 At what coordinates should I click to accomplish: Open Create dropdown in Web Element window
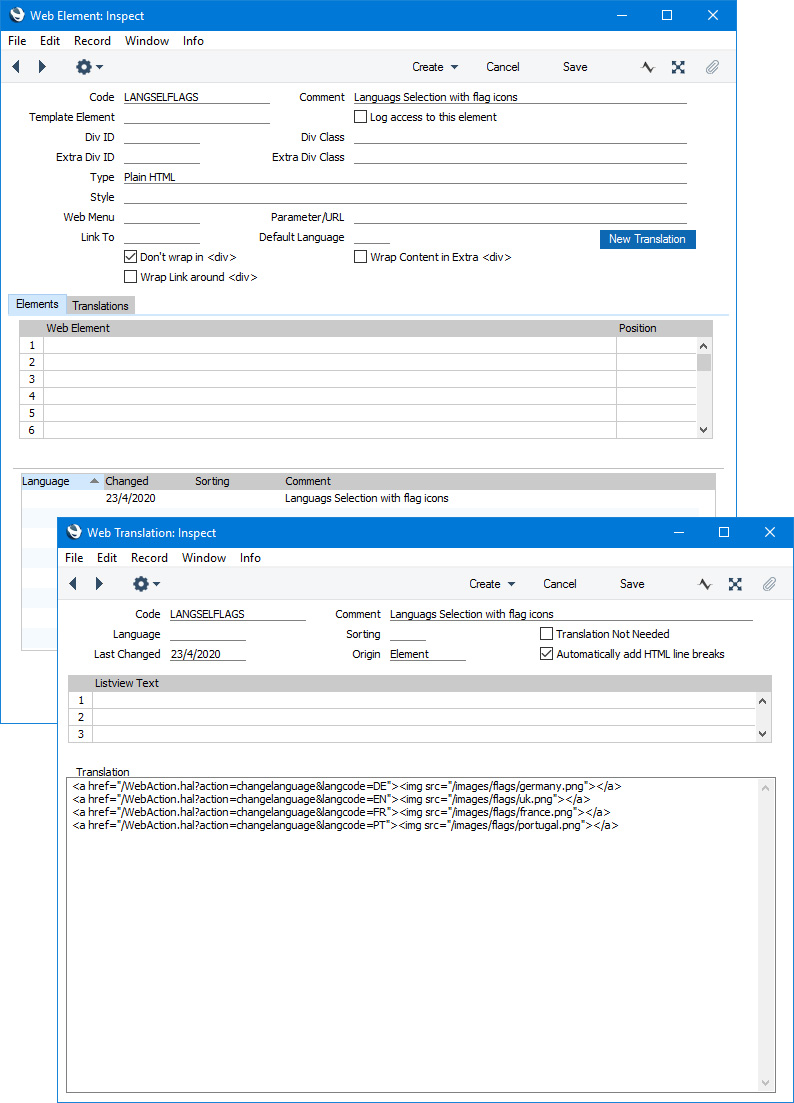pyautogui.click(x=435, y=67)
